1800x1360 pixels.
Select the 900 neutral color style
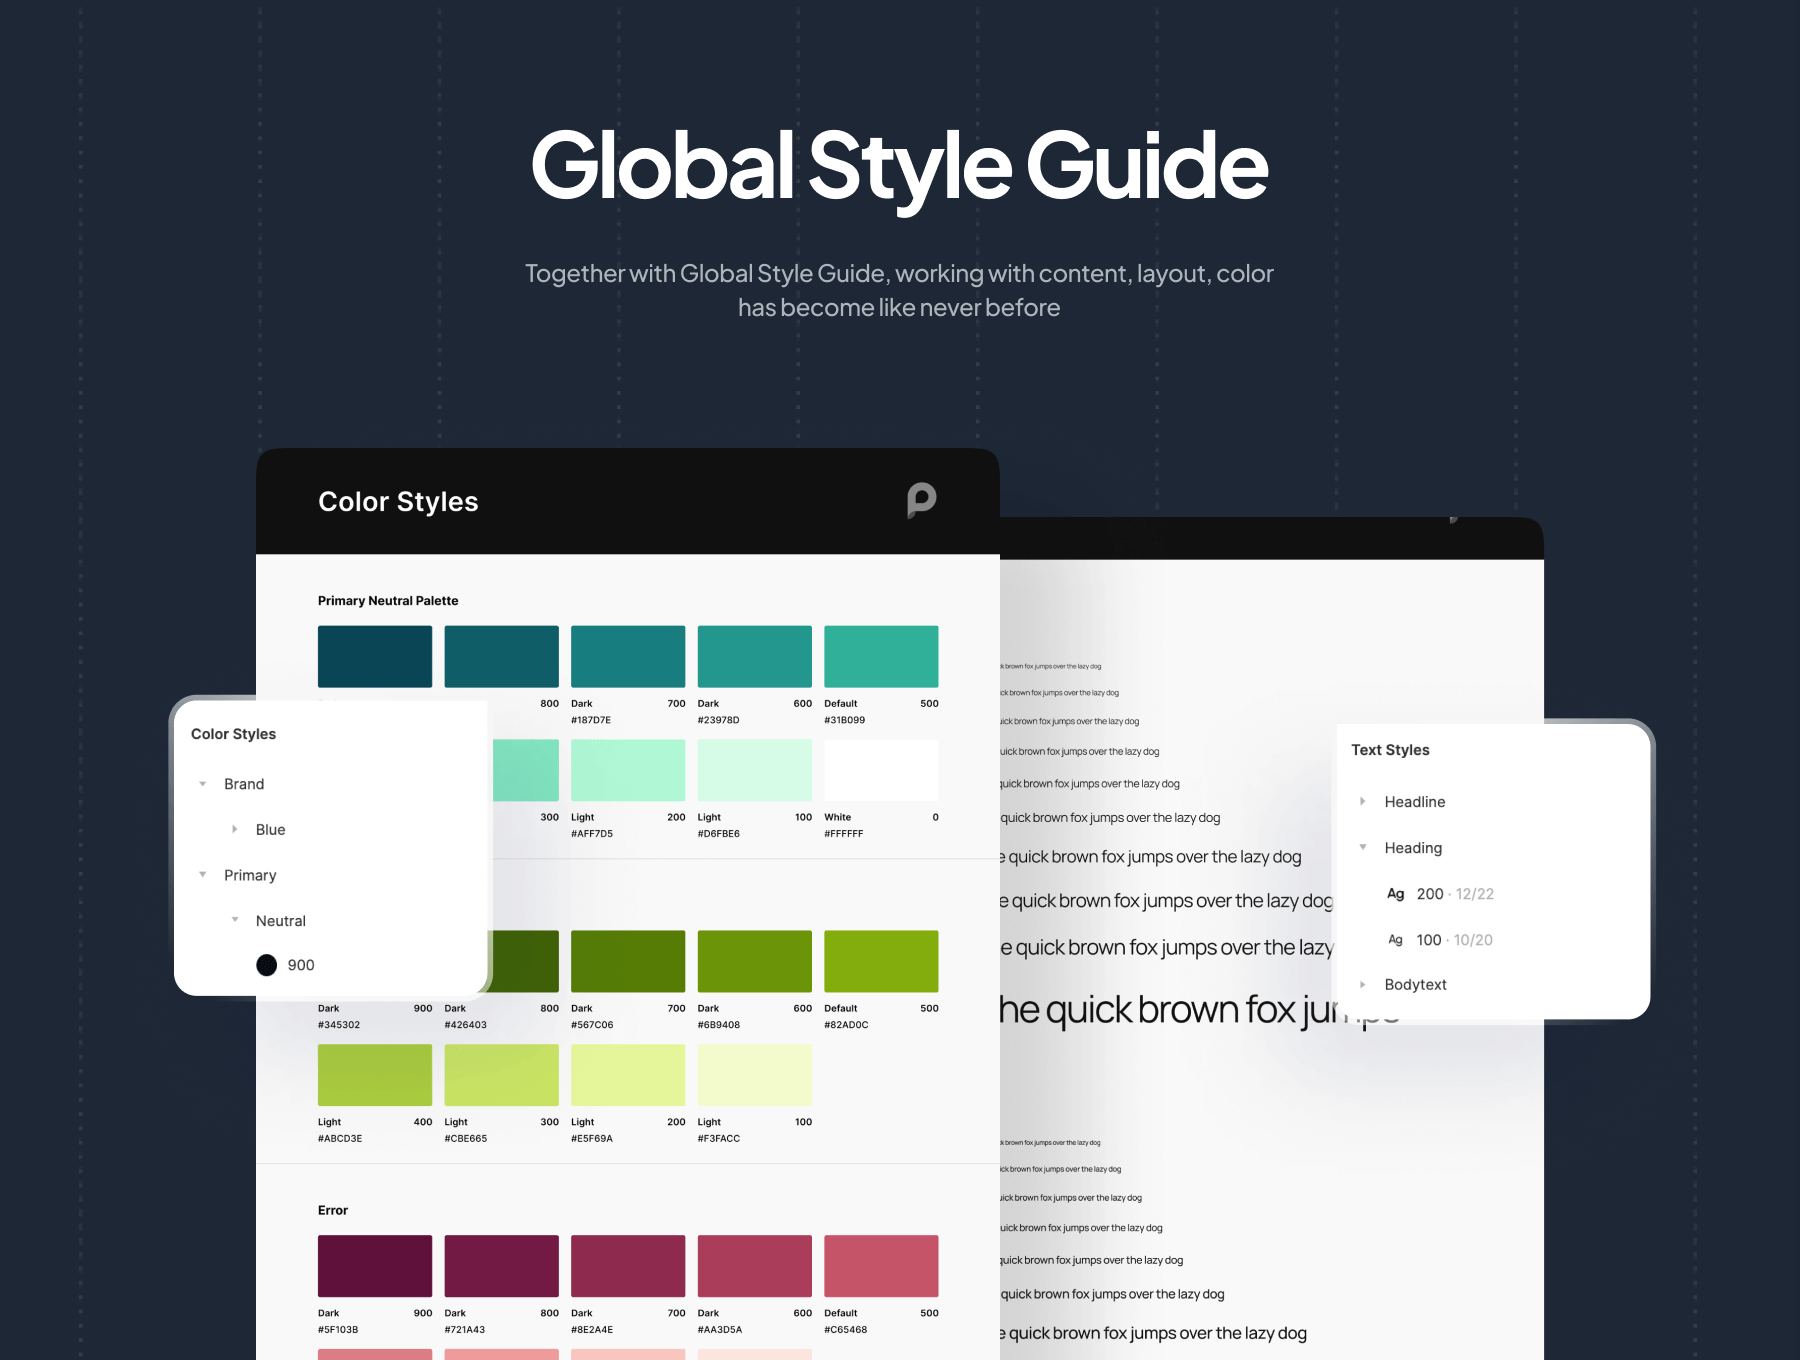pos(300,965)
